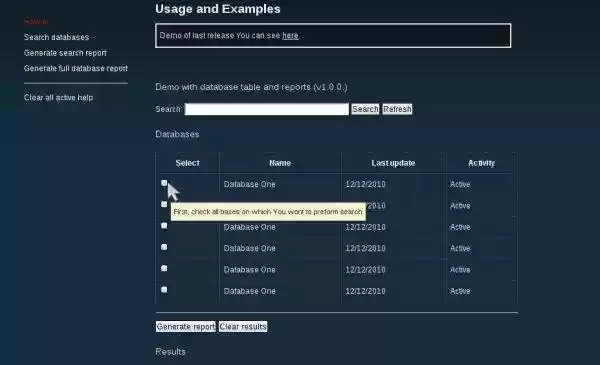Check the first database row's checkbox
600x365 pixels.
click(164, 183)
